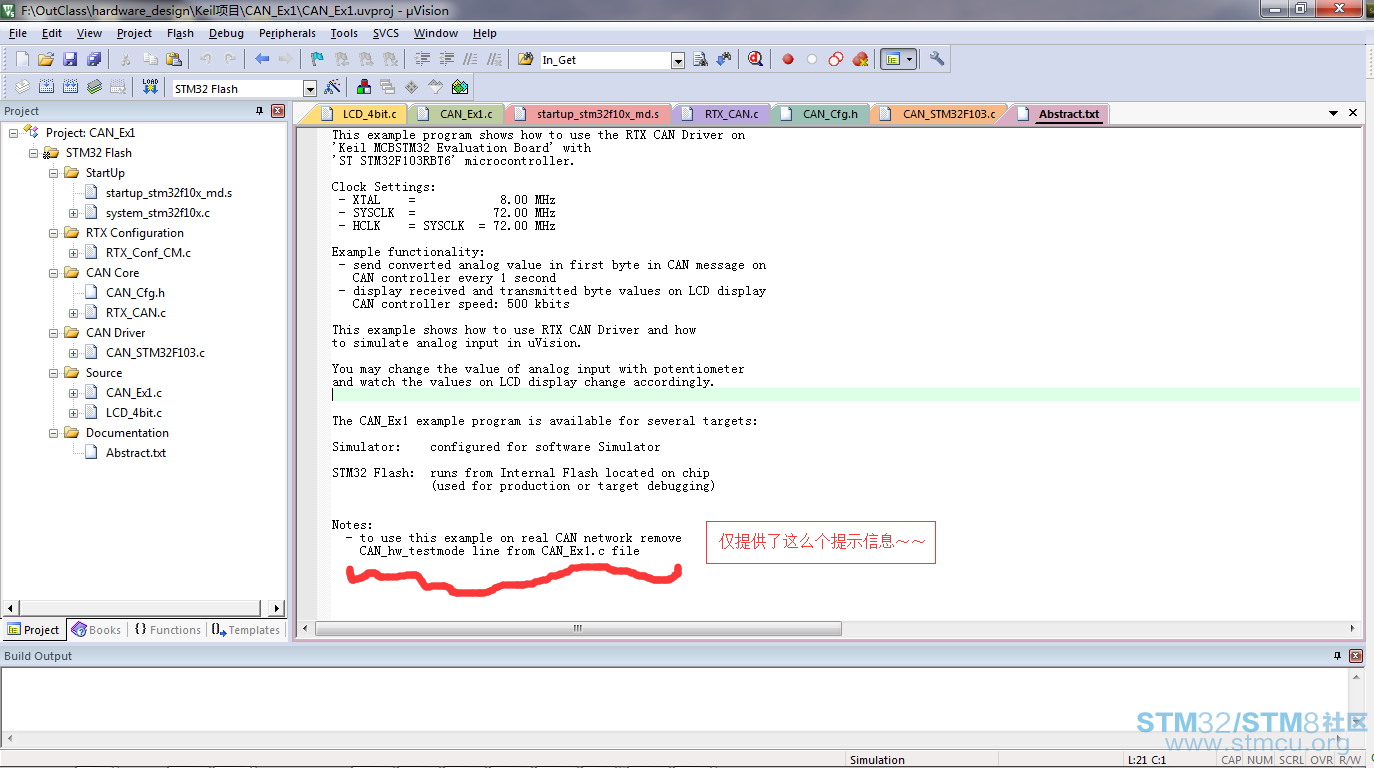Viewport: 1374px width, 768px height.
Task: Click Manage Project Items colored blocks icon
Action: point(363,87)
